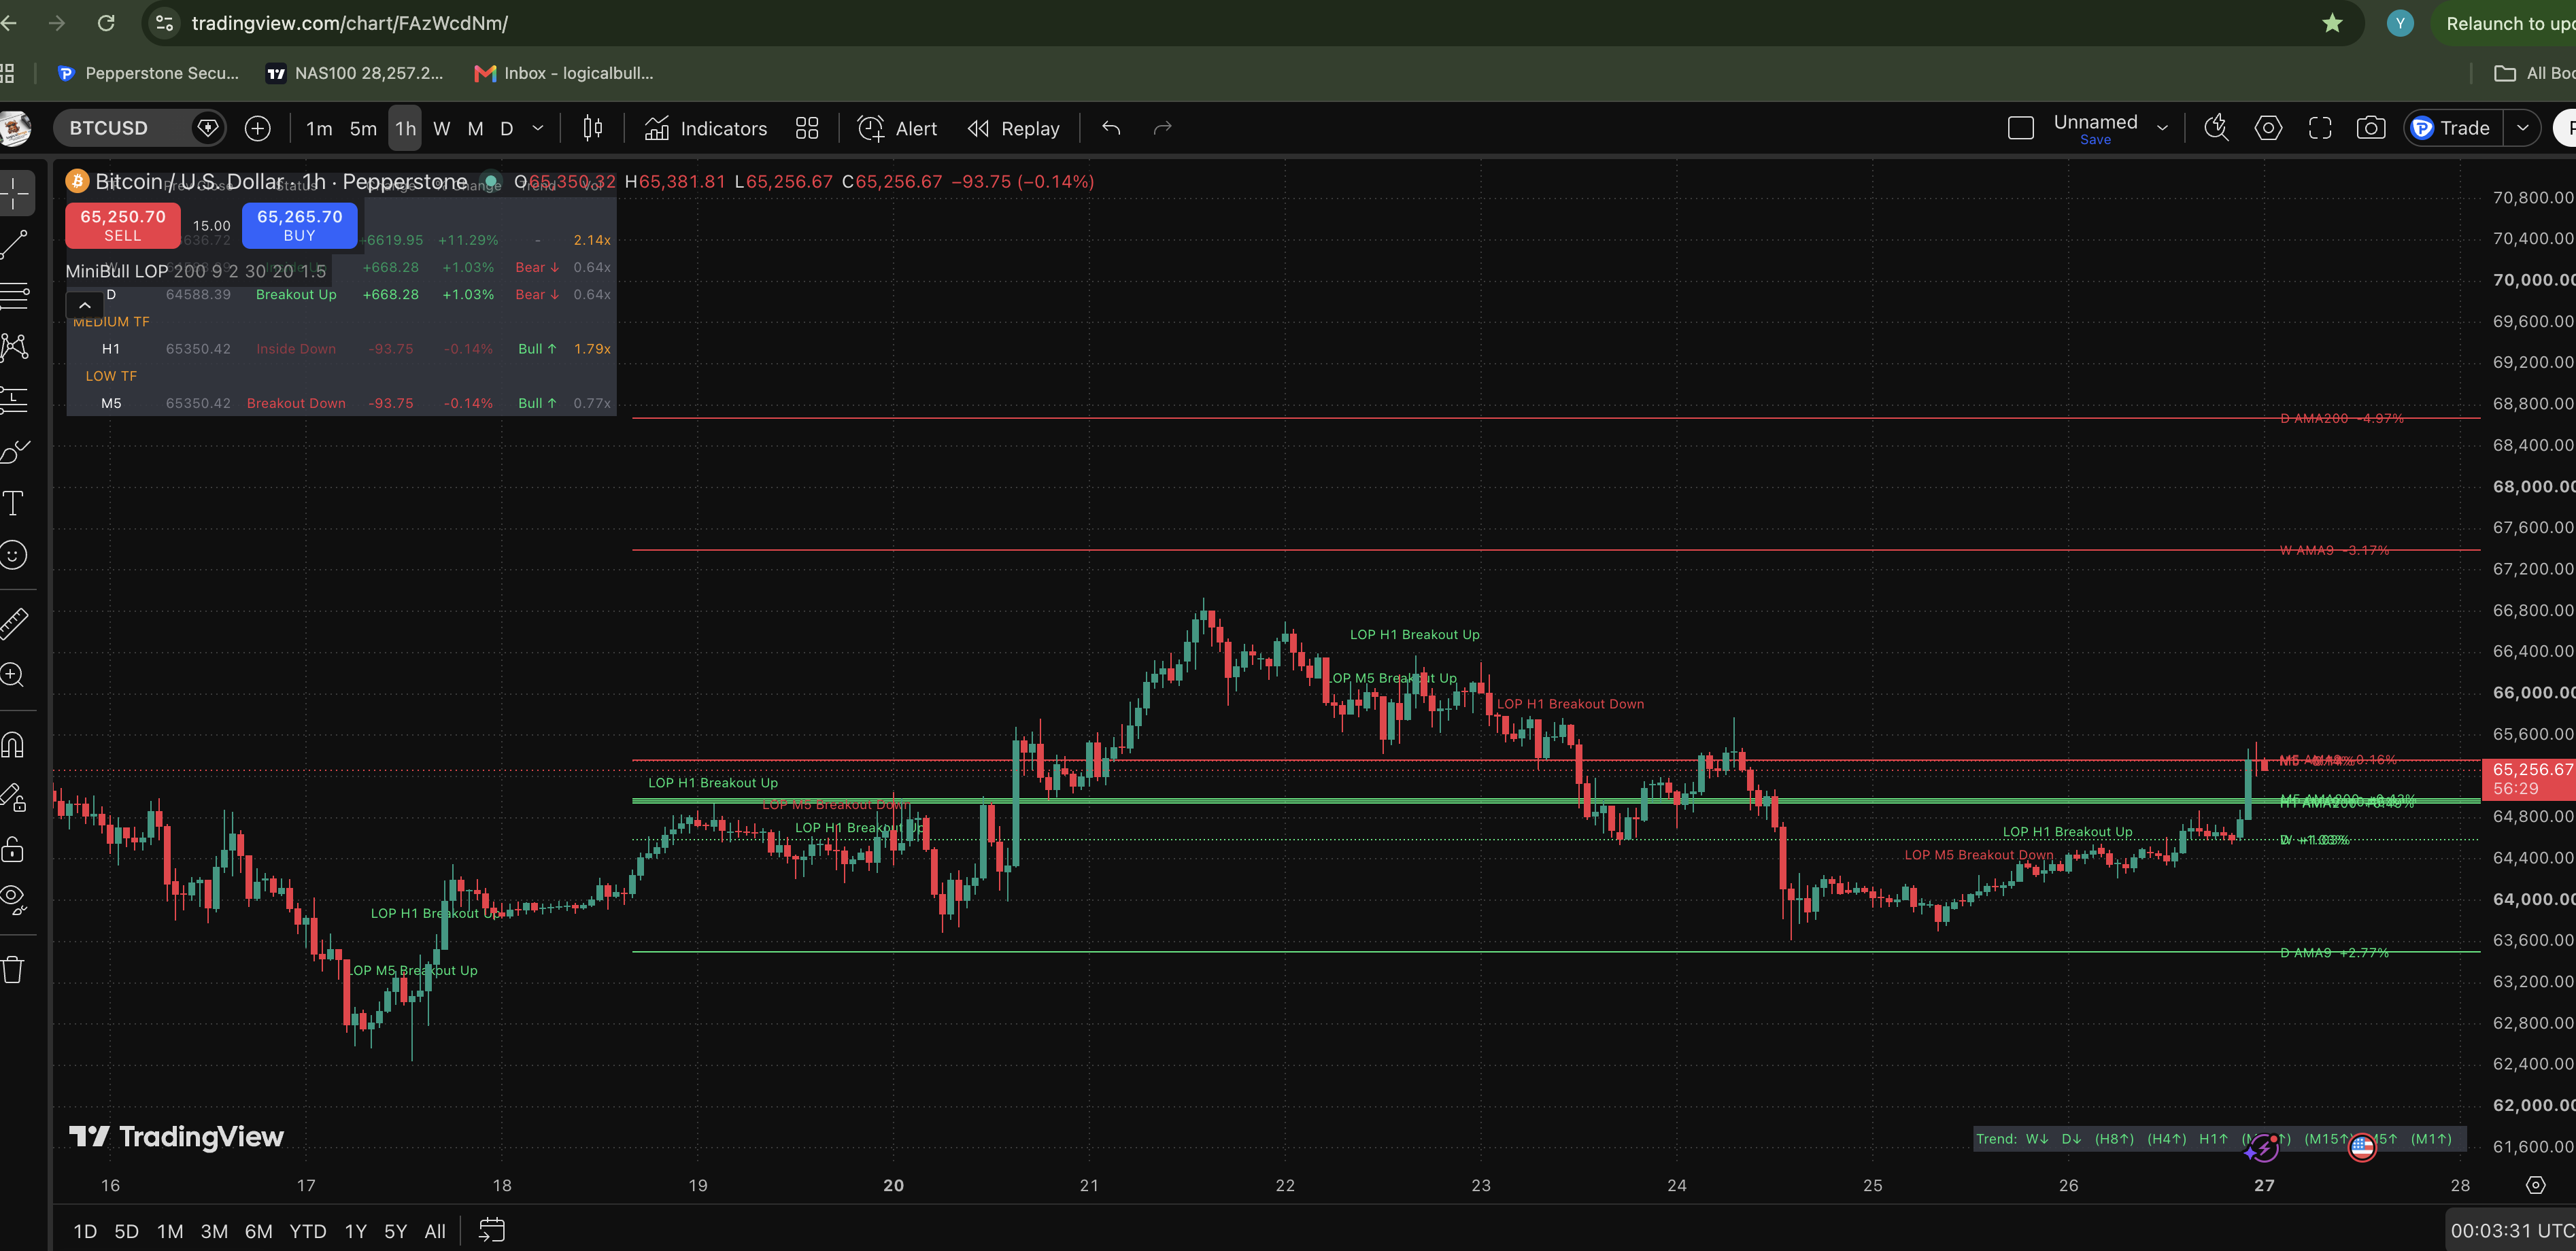
Task: Select the Text annotation tool
Action: (14, 503)
